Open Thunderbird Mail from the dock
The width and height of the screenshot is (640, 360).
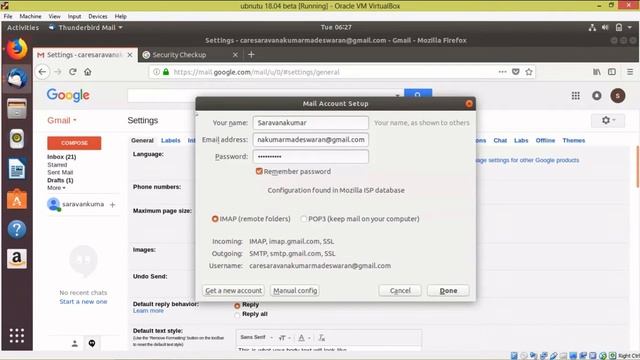tap(17, 79)
